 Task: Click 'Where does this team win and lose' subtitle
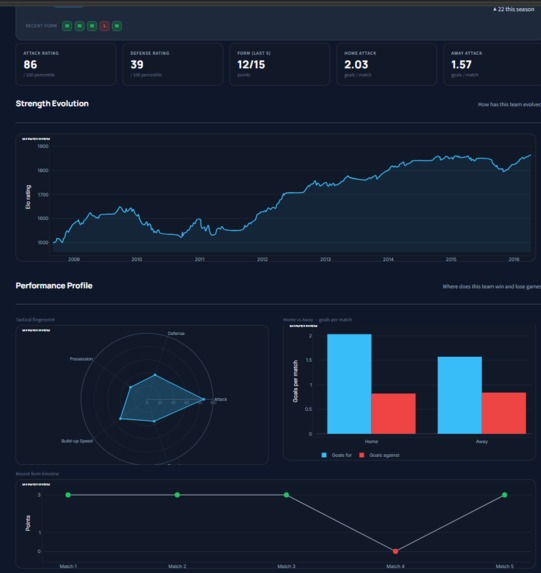[x=492, y=286]
